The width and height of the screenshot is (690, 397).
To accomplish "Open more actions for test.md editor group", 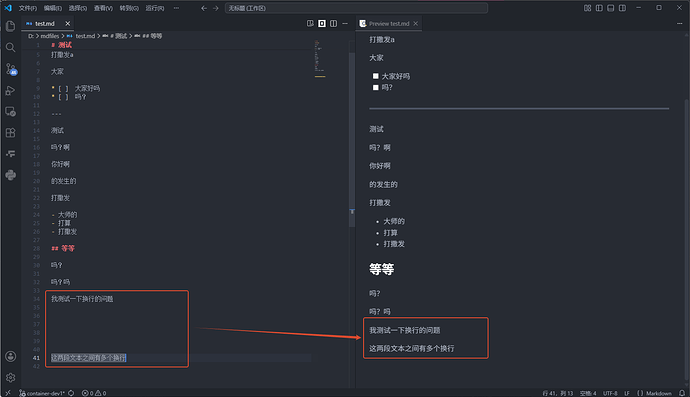I will pos(345,23).
